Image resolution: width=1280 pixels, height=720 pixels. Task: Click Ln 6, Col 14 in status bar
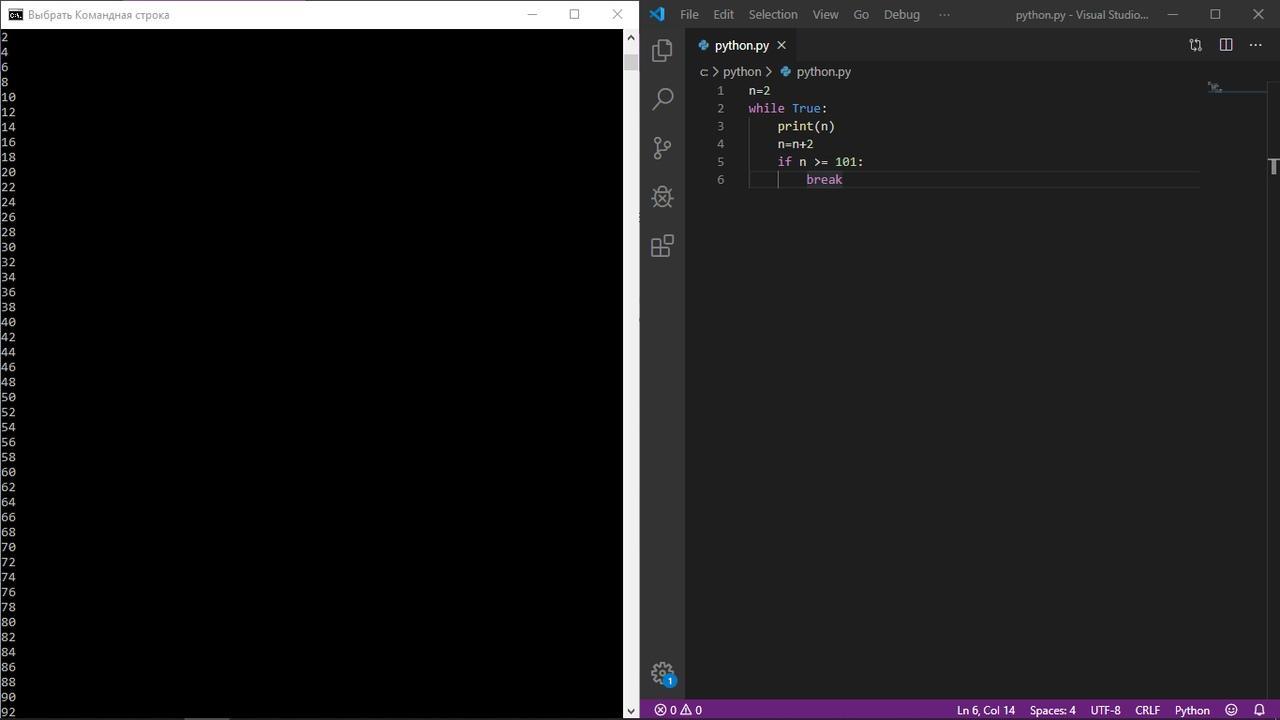coord(985,710)
